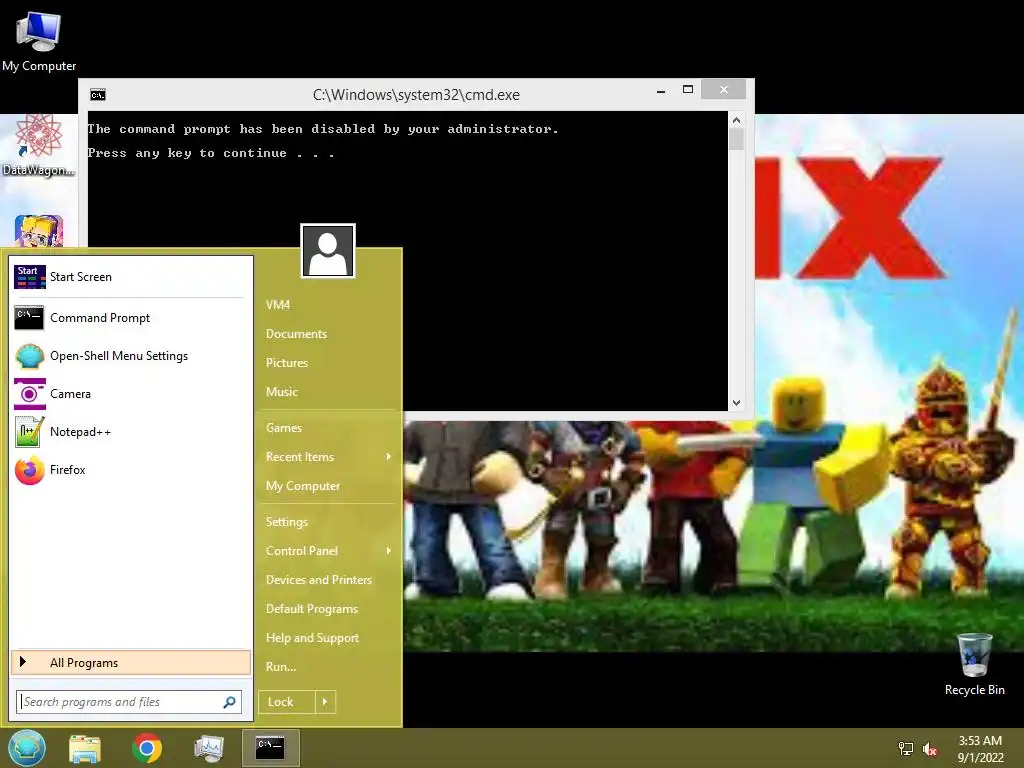Launch Google Chrome from the taskbar
The width and height of the screenshot is (1024, 768).
(x=147, y=748)
